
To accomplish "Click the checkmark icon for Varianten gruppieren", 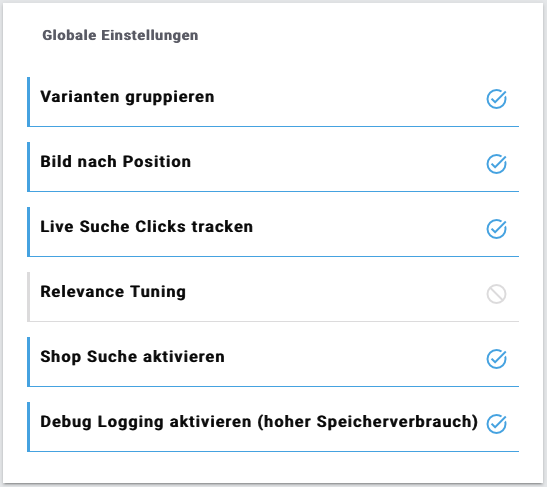I will pos(496,99).
